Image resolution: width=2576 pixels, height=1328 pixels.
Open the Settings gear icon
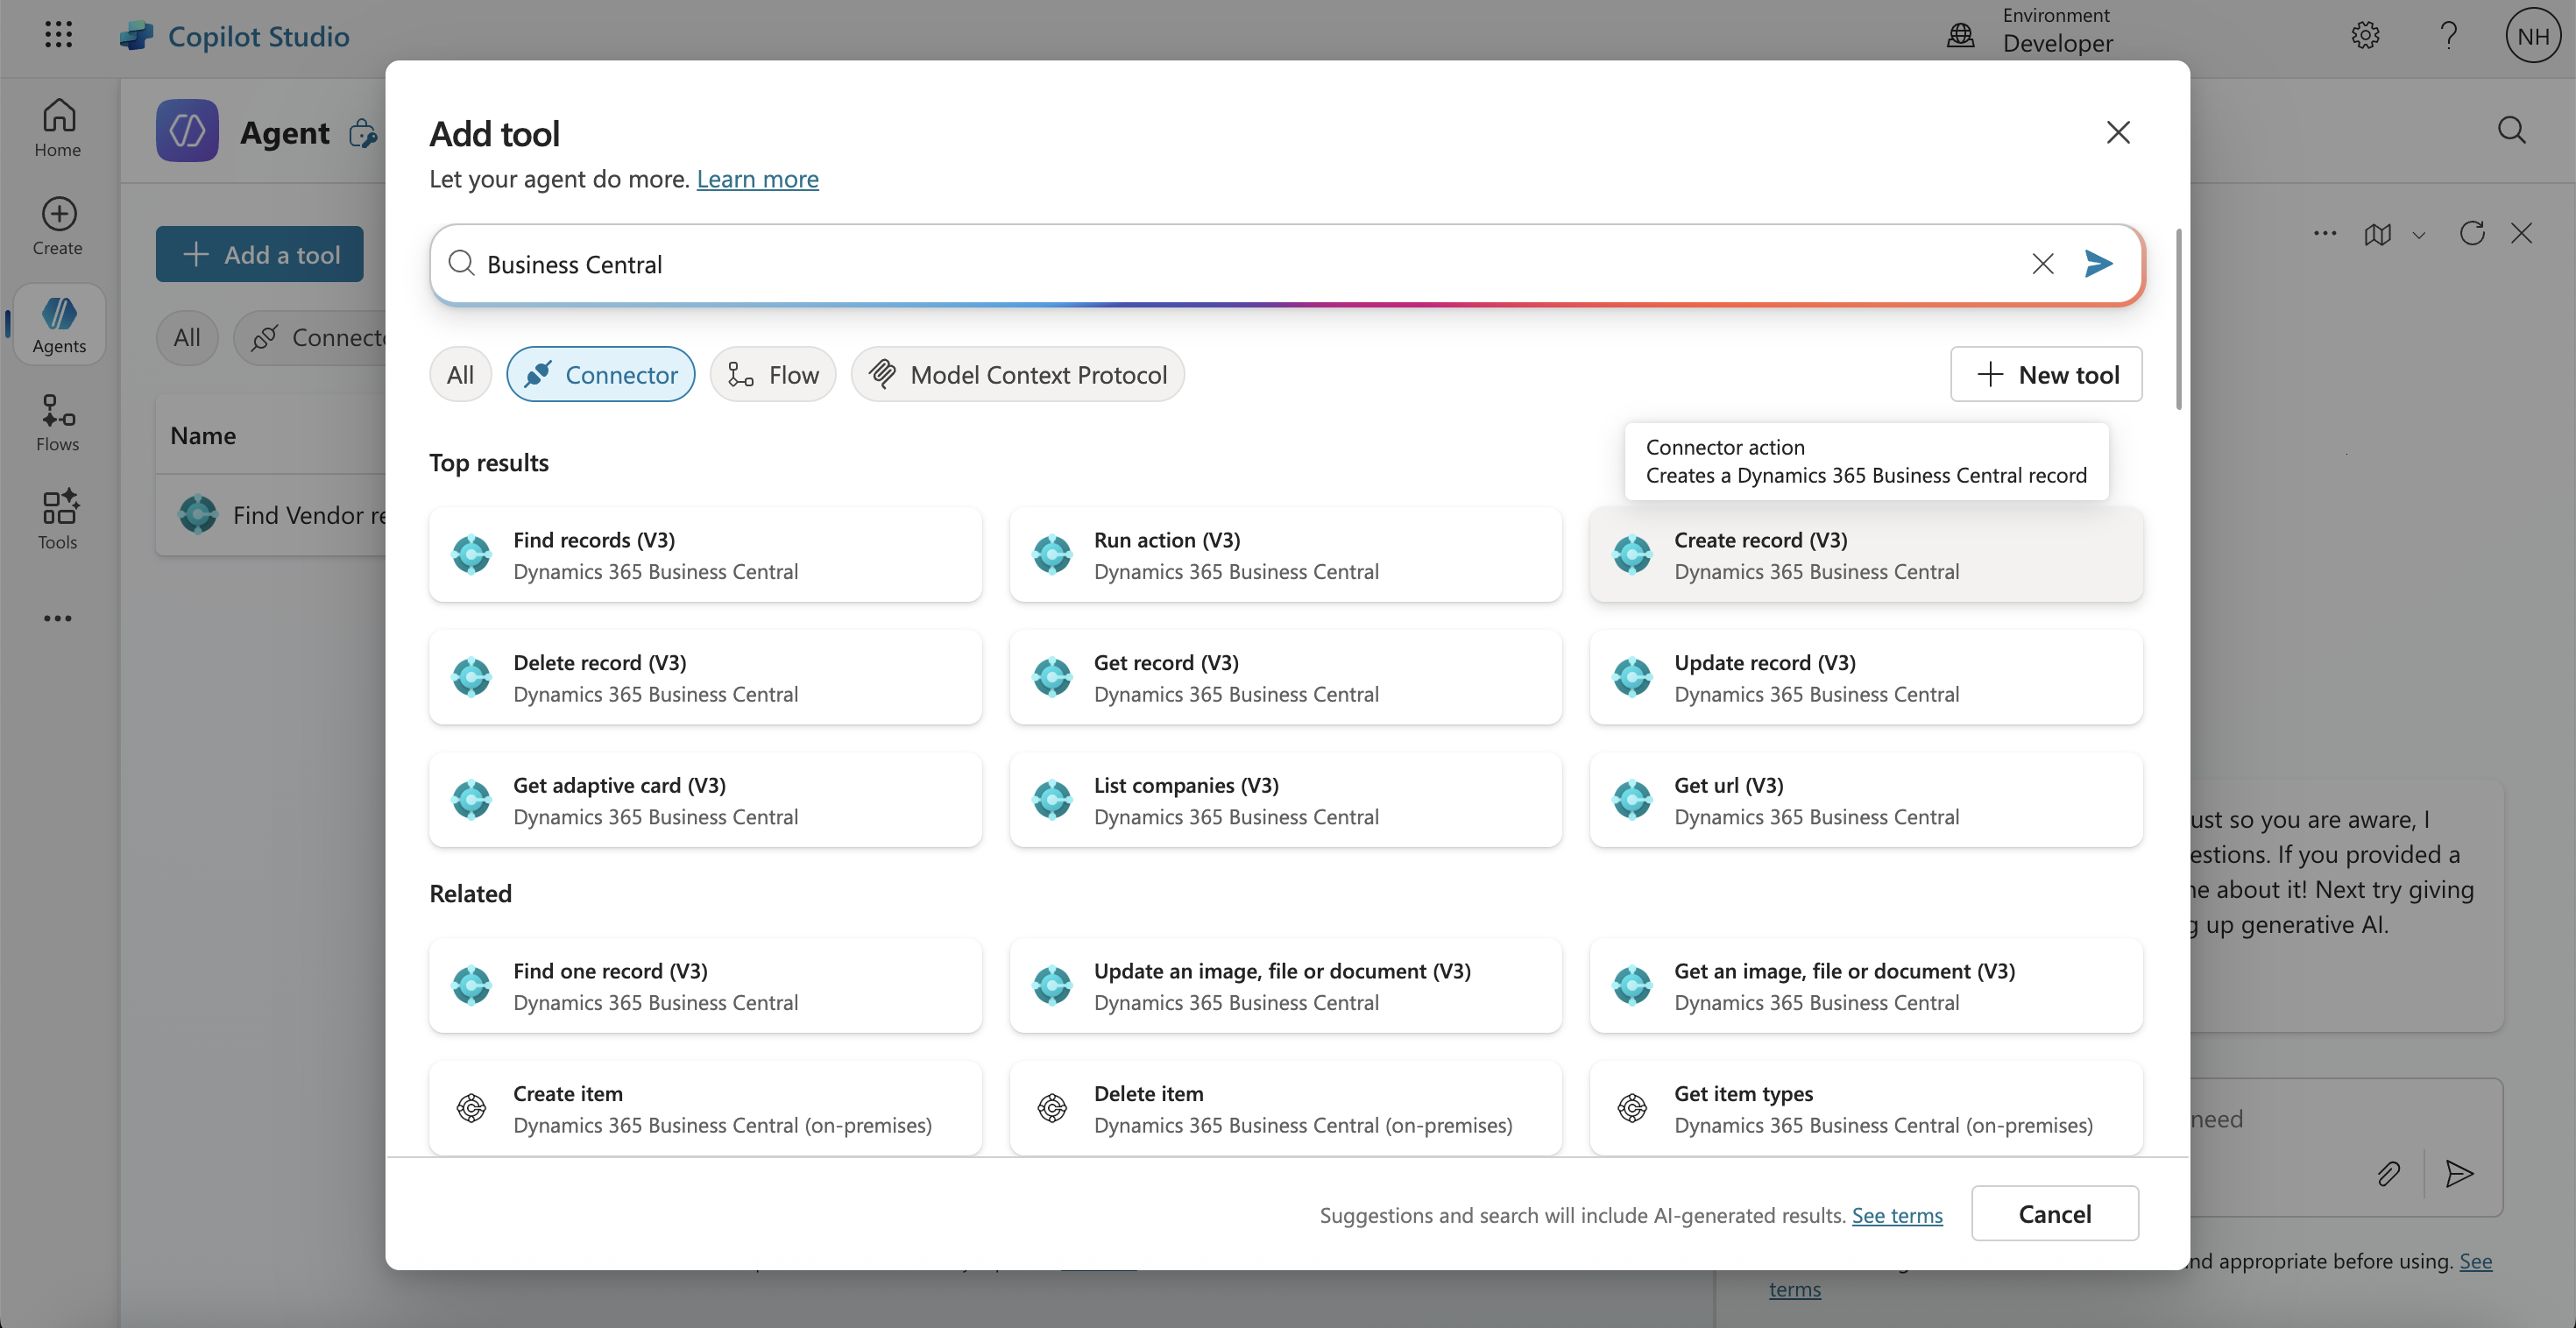tap(2364, 36)
